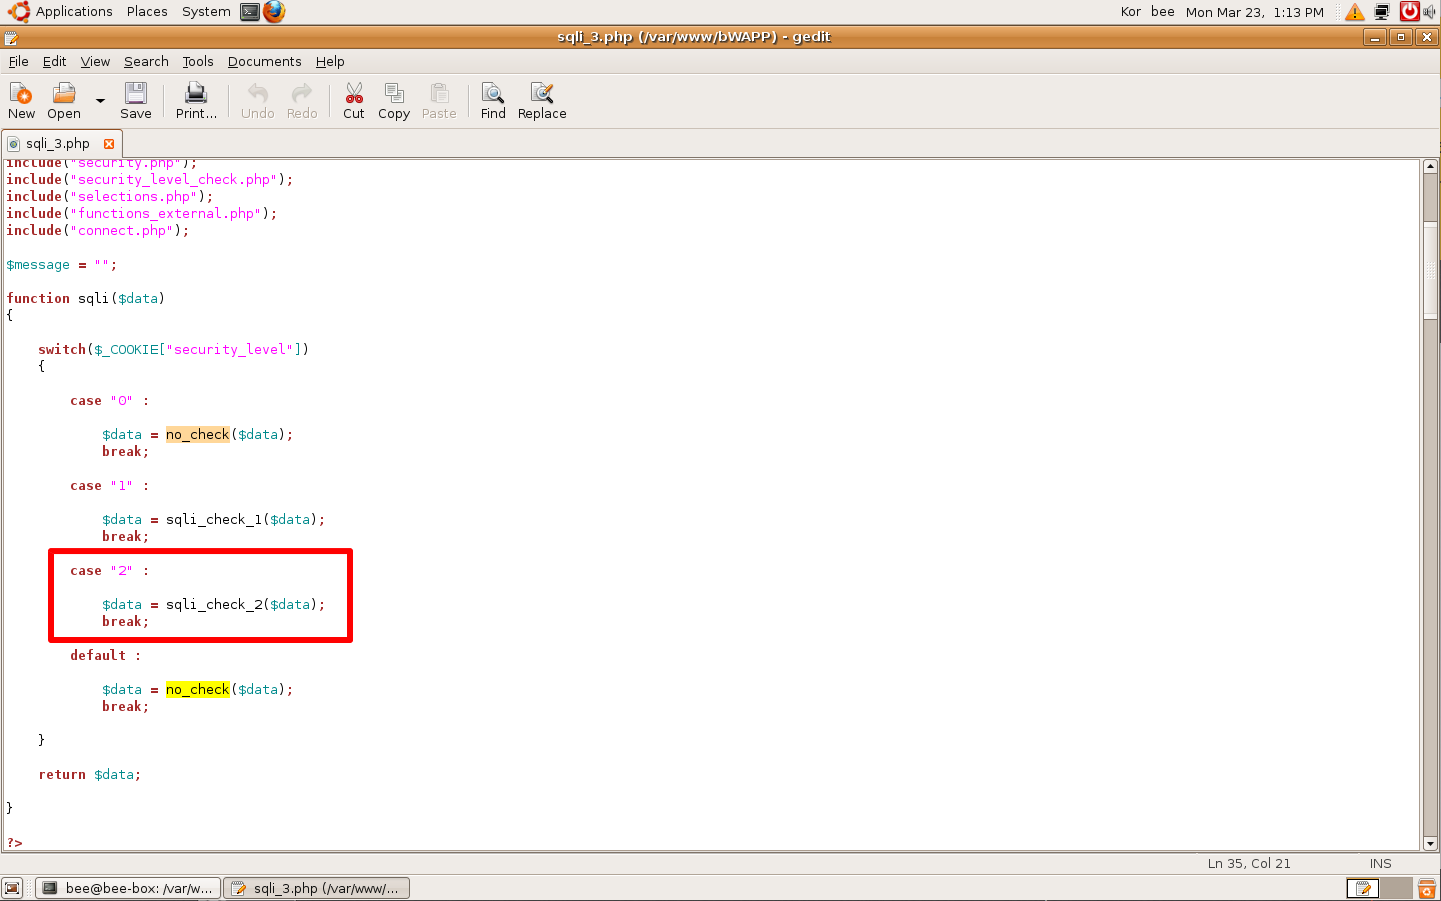Open the clock calendar Mon Mar 23
This screenshot has width=1441, height=901.
pos(1255,12)
